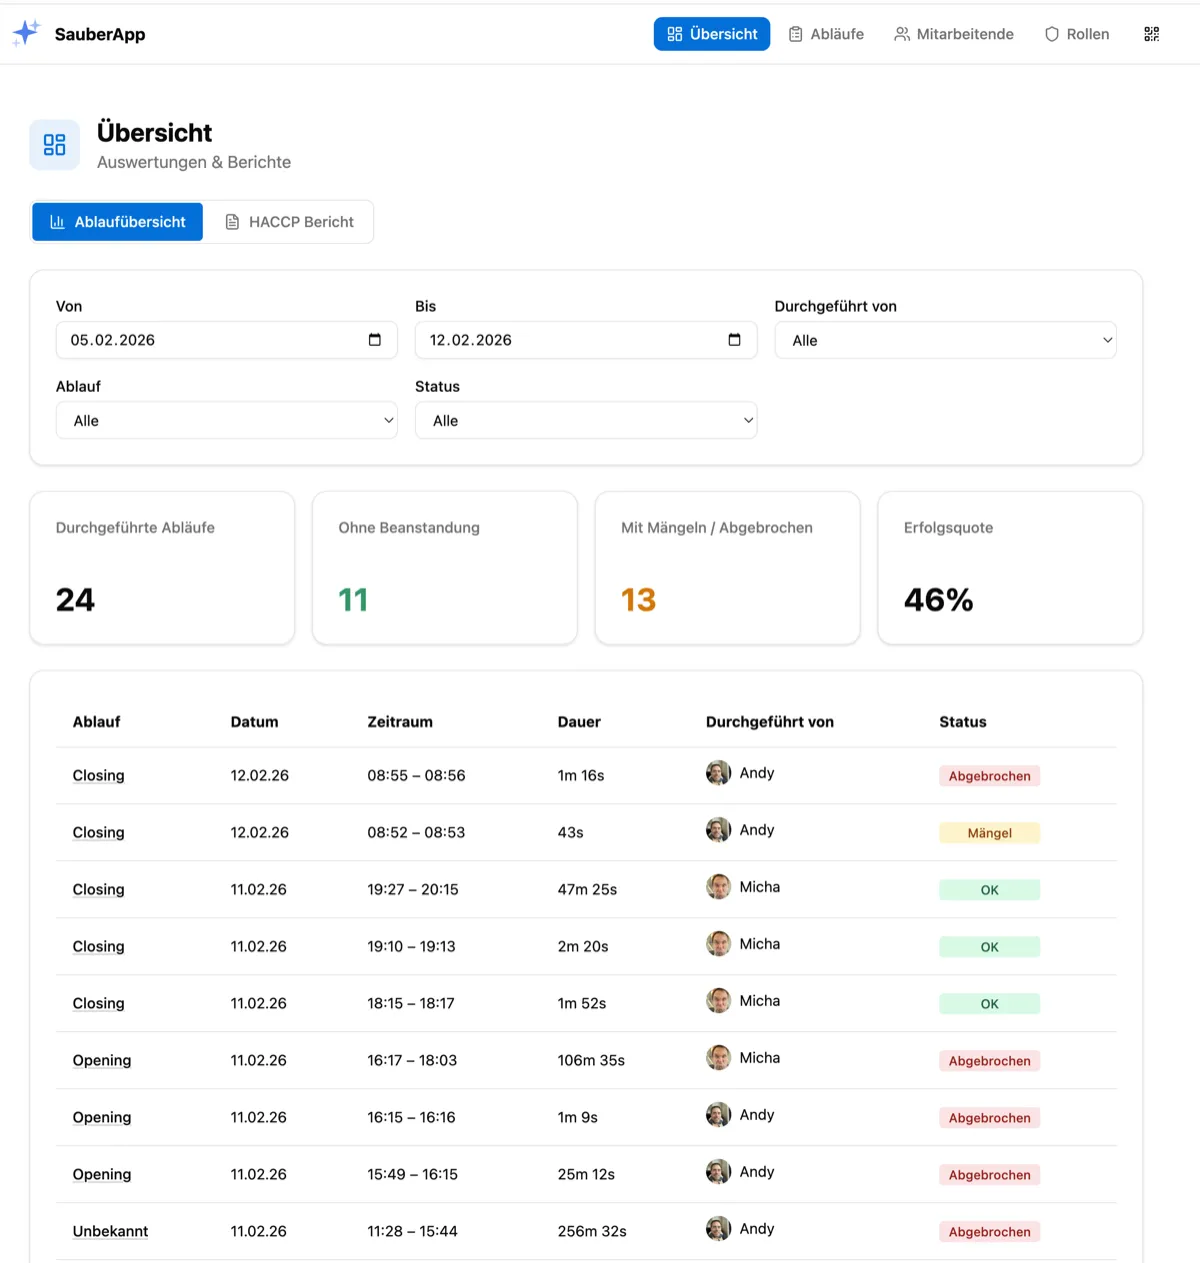Screen dimensions: 1200x1263
Task: Open the QR code icon in navbar
Action: click(x=1151, y=34)
